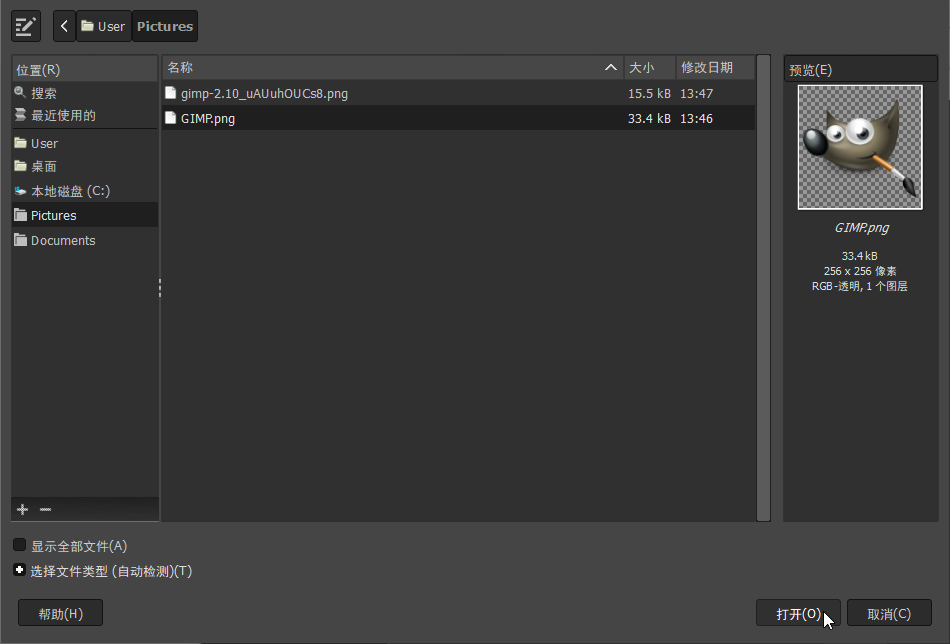
Task: Click file icon of GIMP.png
Action: pyautogui.click(x=171, y=118)
